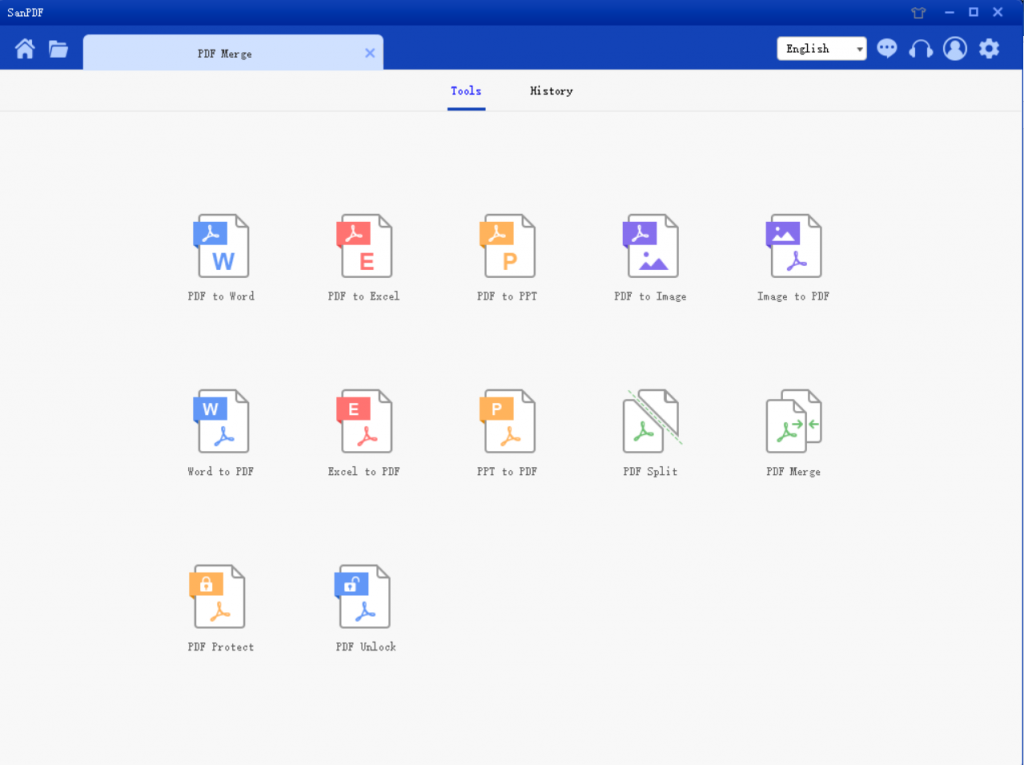Image resolution: width=1024 pixels, height=765 pixels.
Task: Open the settings gear
Action: pos(989,48)
